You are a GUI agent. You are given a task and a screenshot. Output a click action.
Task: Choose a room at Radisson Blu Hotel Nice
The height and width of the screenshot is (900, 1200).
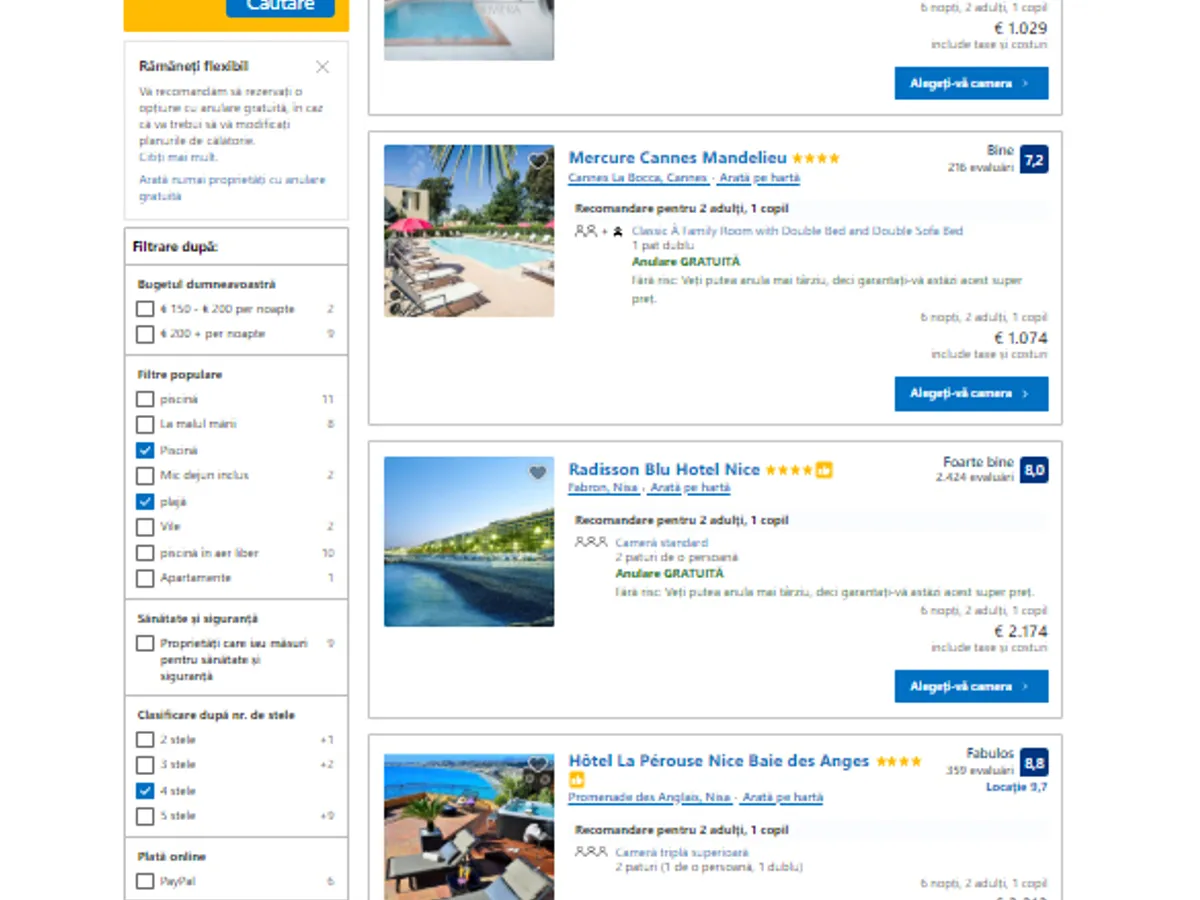971,687
